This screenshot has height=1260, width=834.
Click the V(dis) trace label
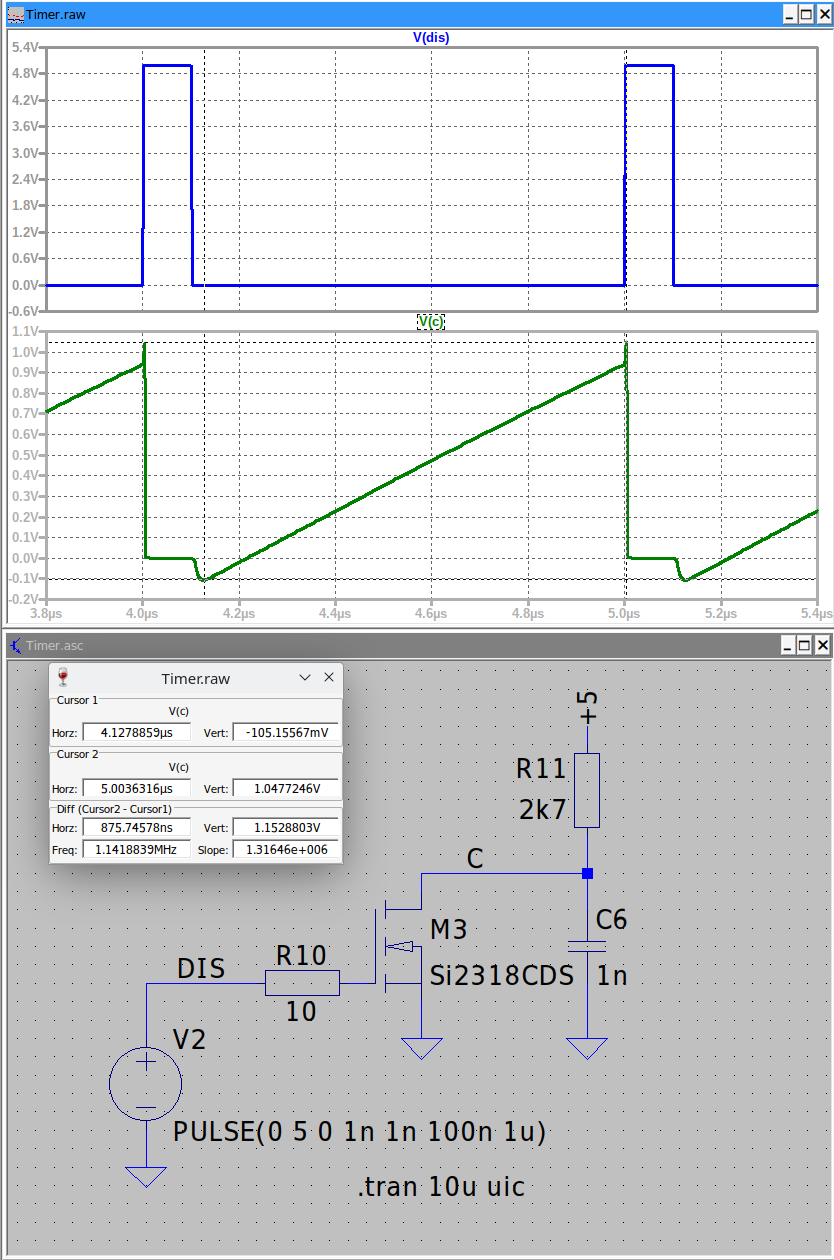[431, 37]
